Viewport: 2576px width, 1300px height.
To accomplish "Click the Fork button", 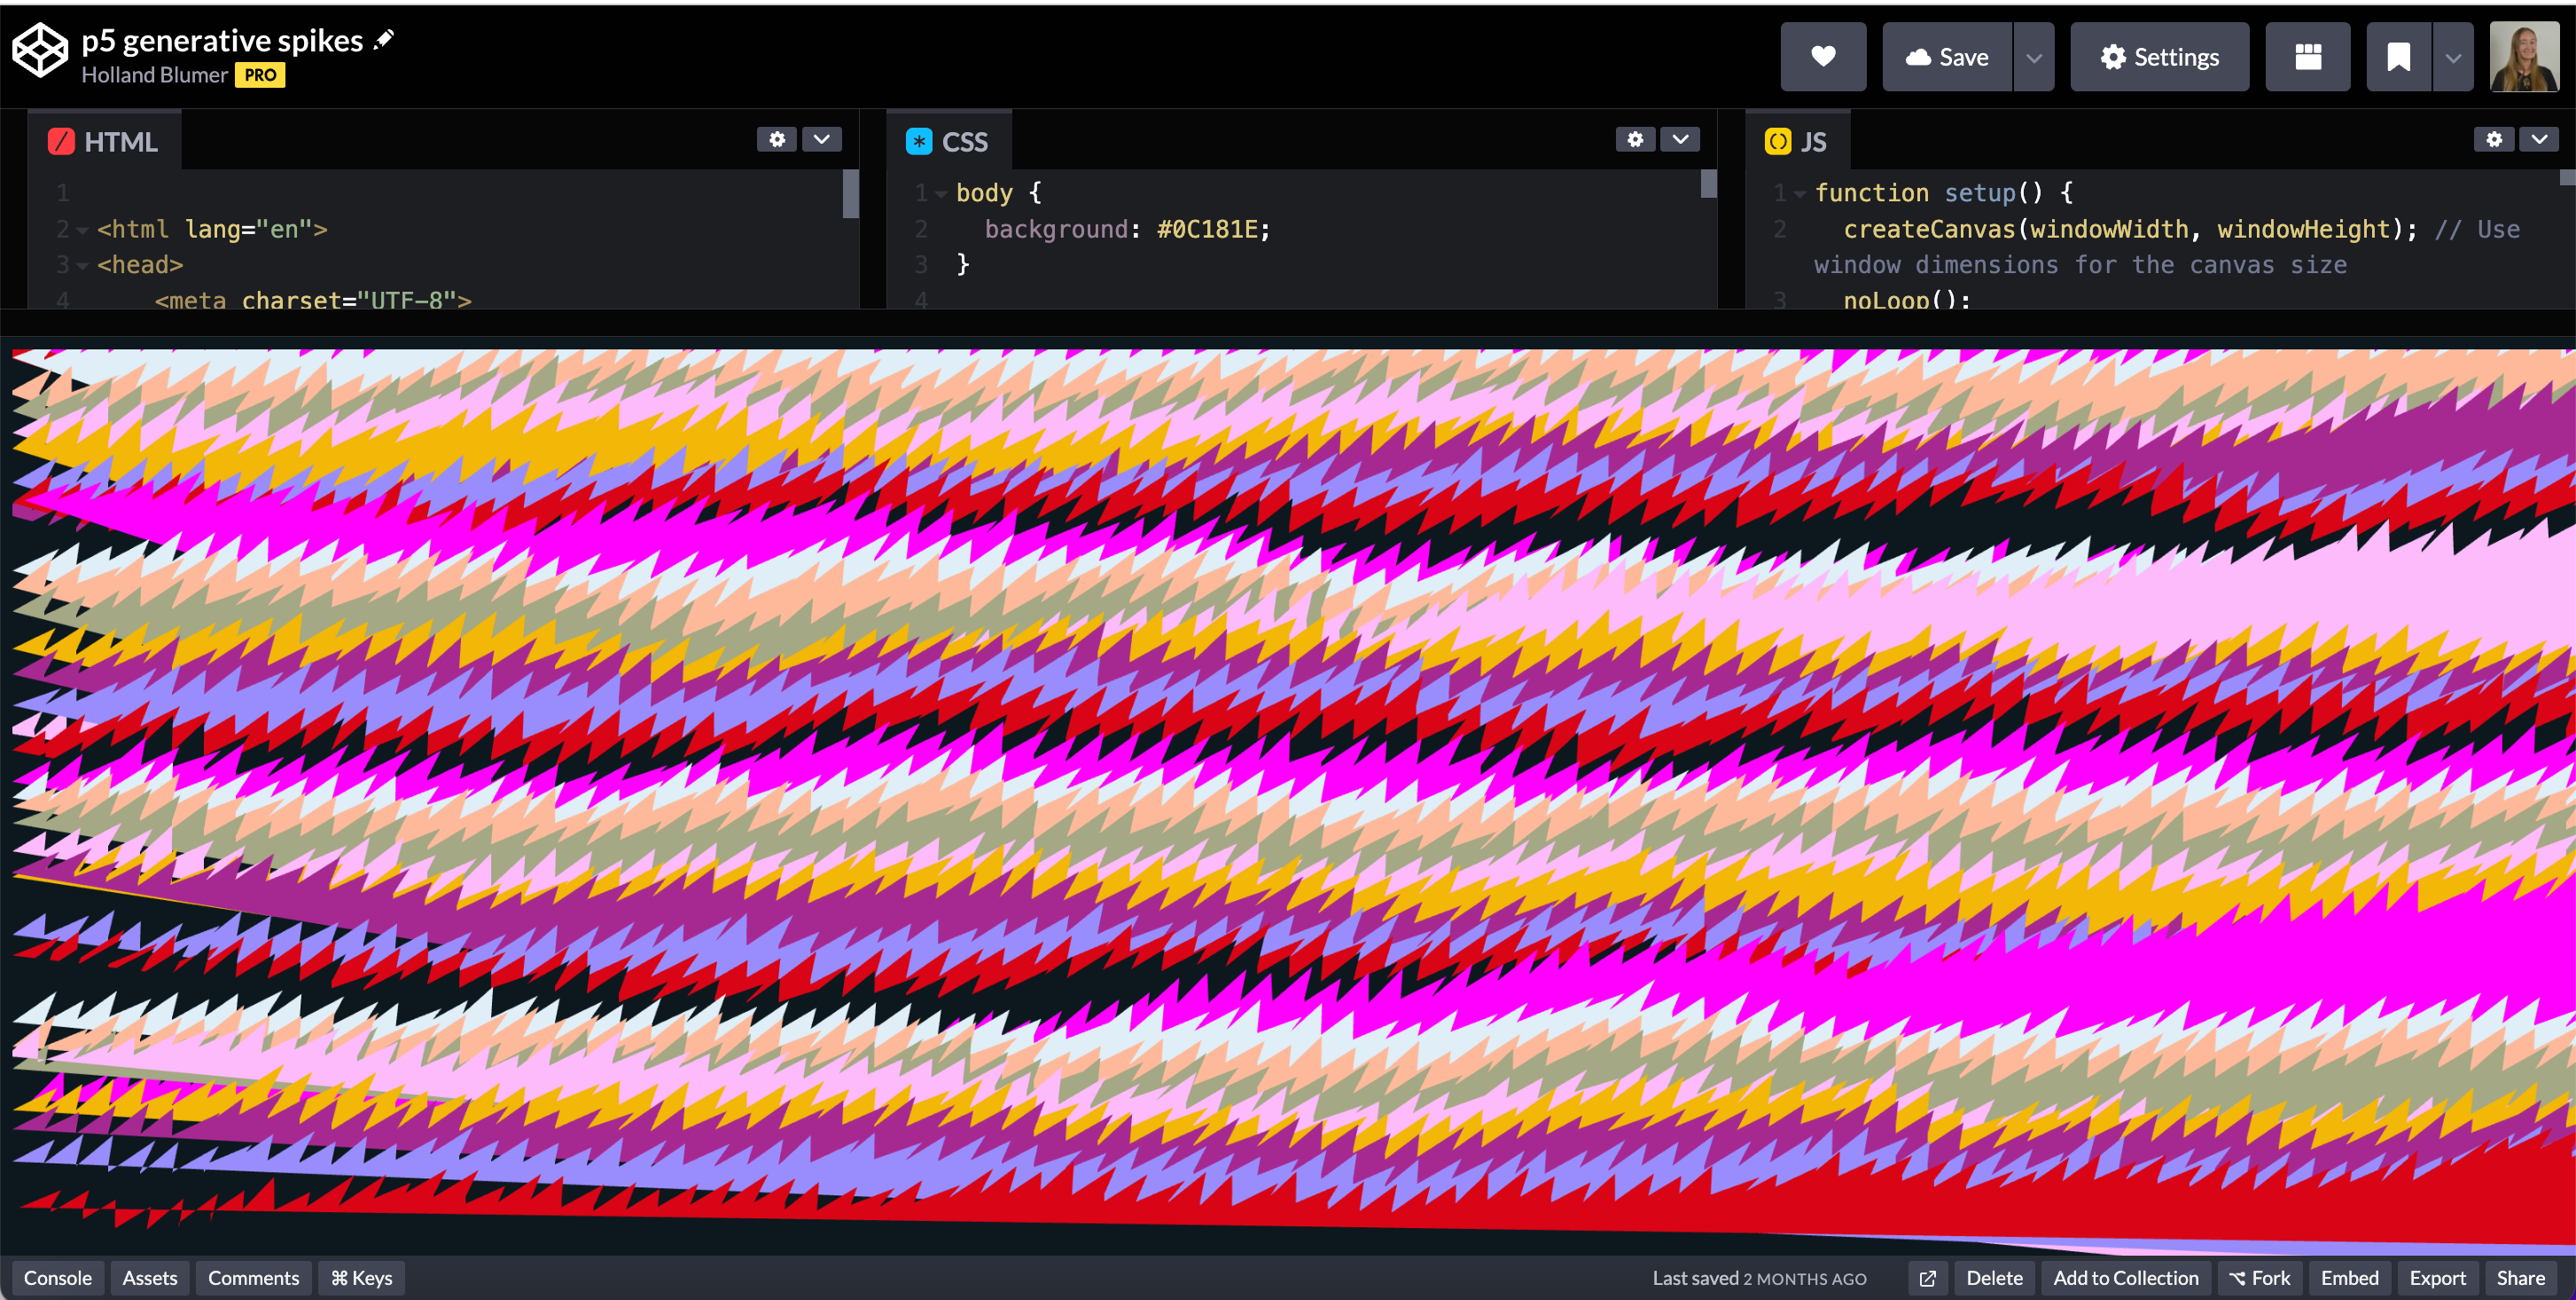I will [2259, 1278].
